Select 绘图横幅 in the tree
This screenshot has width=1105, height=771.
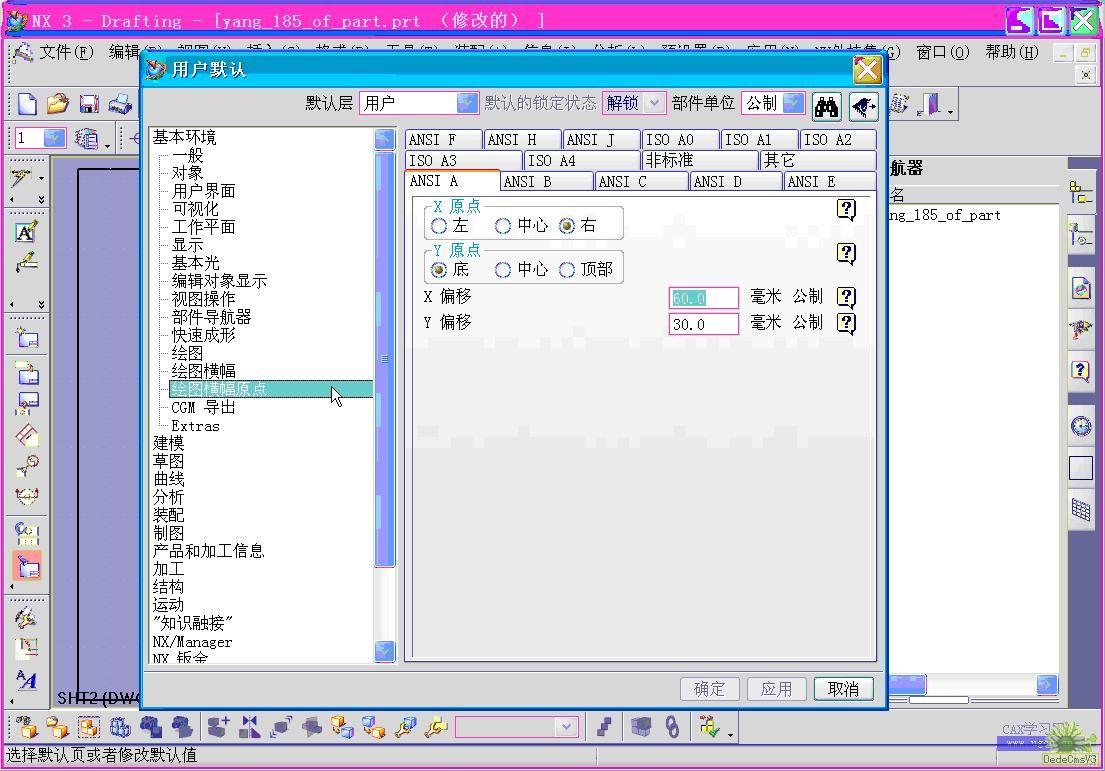pos(204,371)
